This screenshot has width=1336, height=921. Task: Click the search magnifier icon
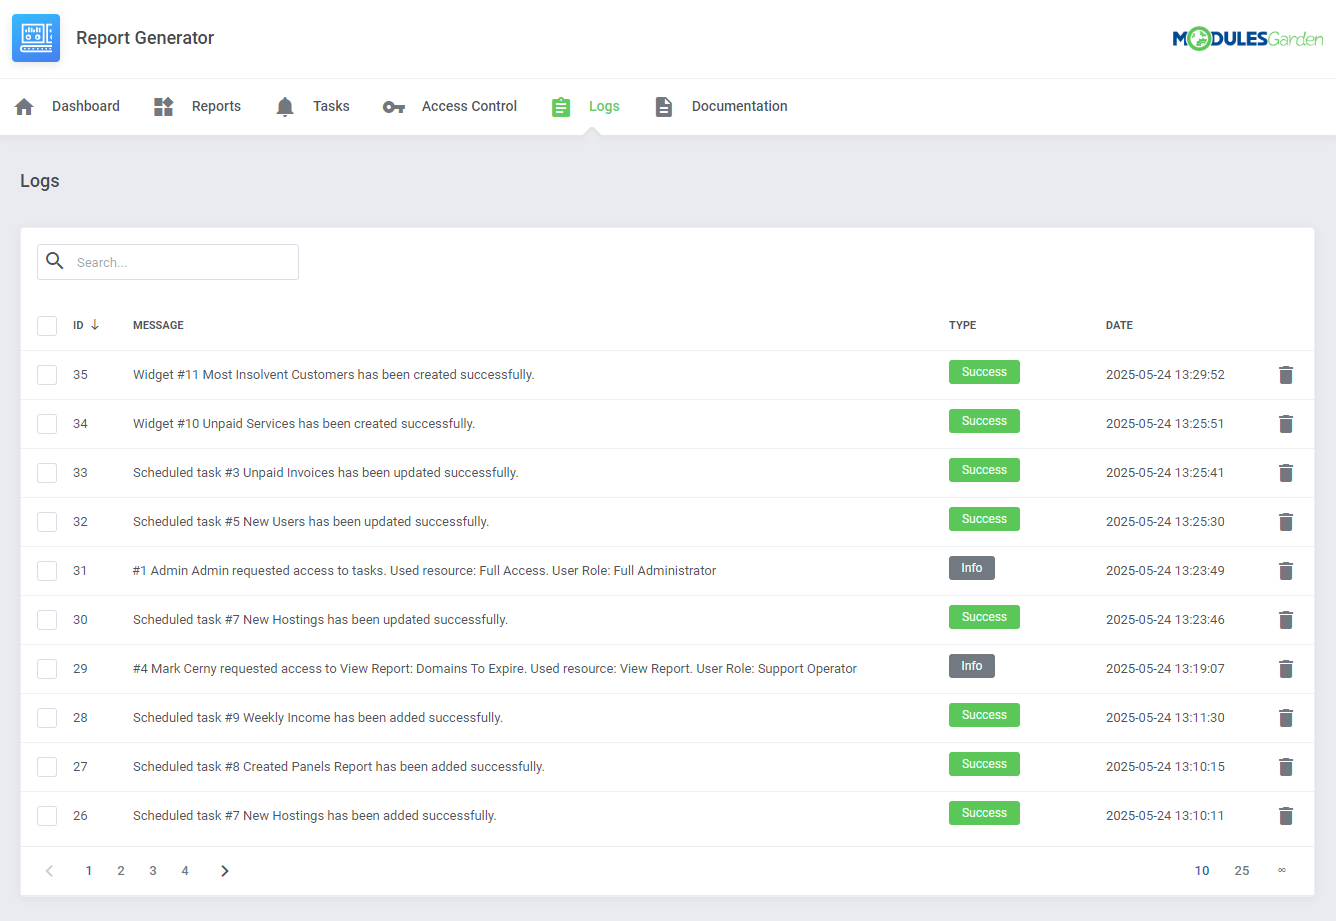[x=55, y=261]
